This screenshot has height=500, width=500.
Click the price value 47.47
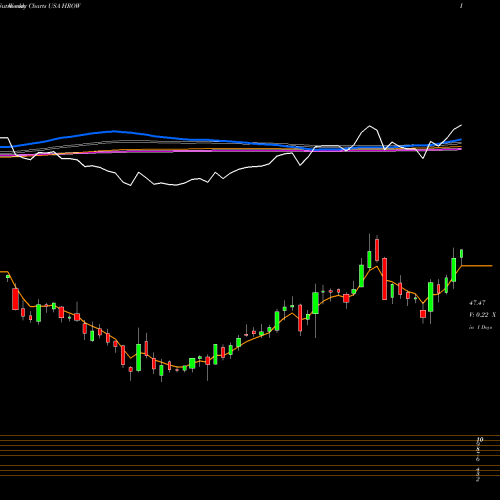477,303
